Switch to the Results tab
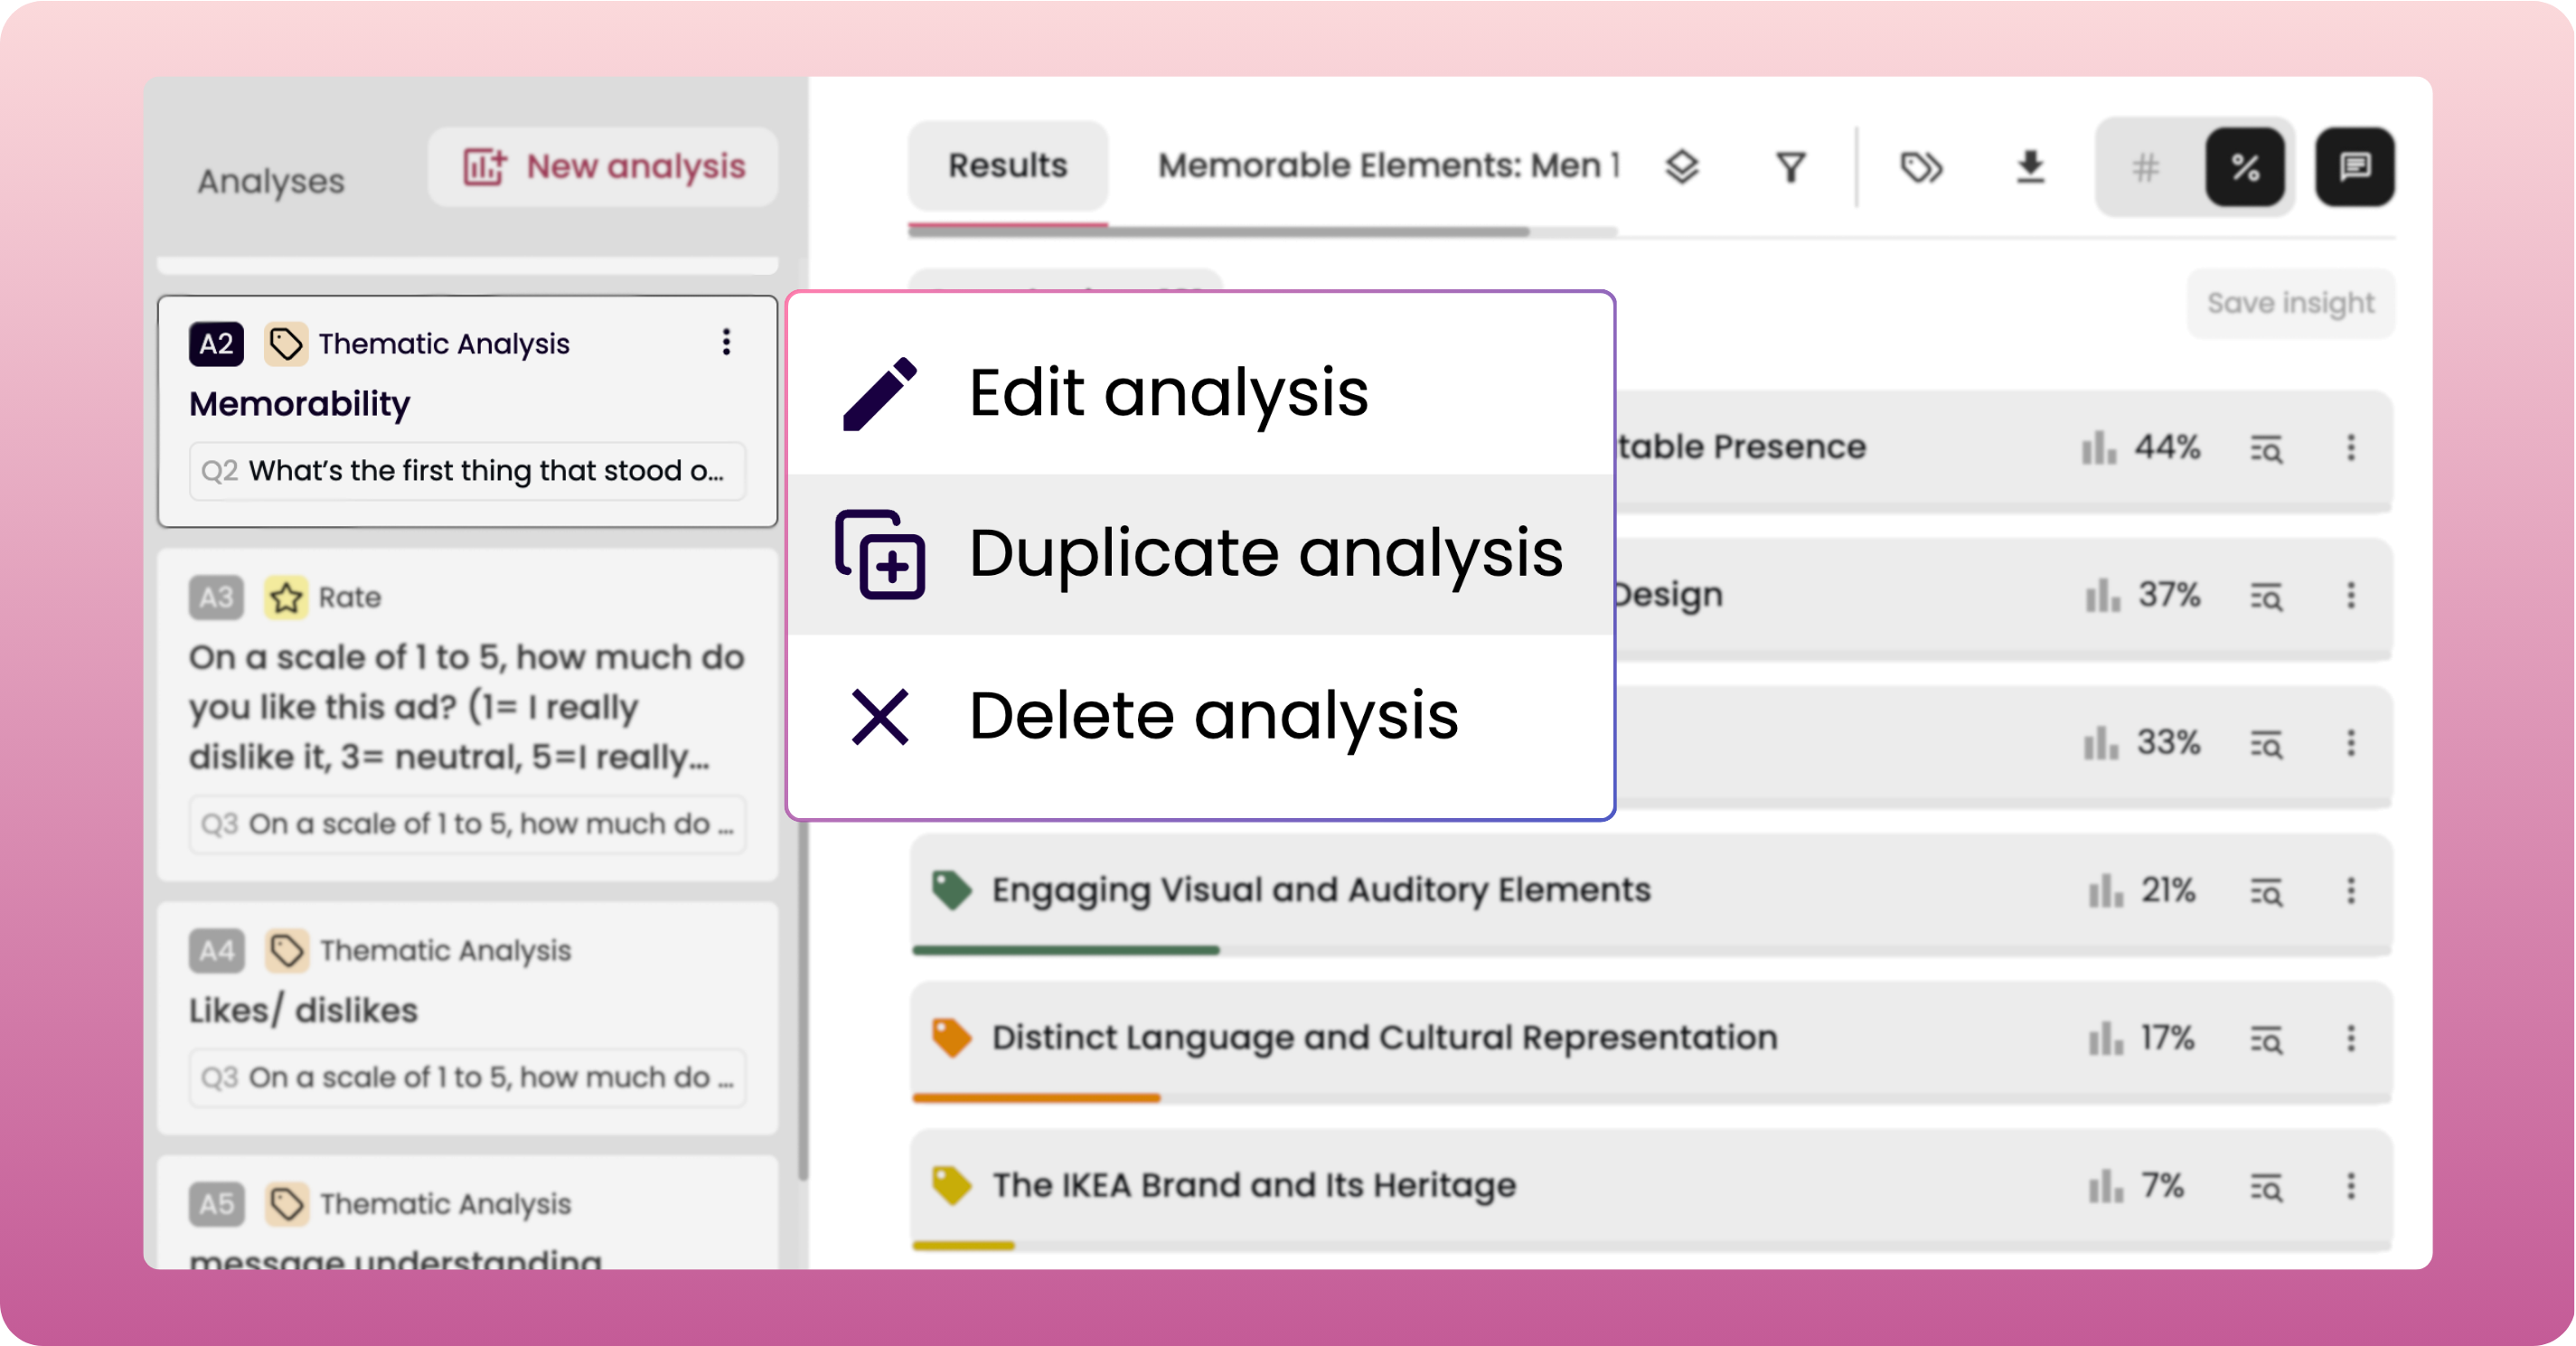 coord(1007,166)
